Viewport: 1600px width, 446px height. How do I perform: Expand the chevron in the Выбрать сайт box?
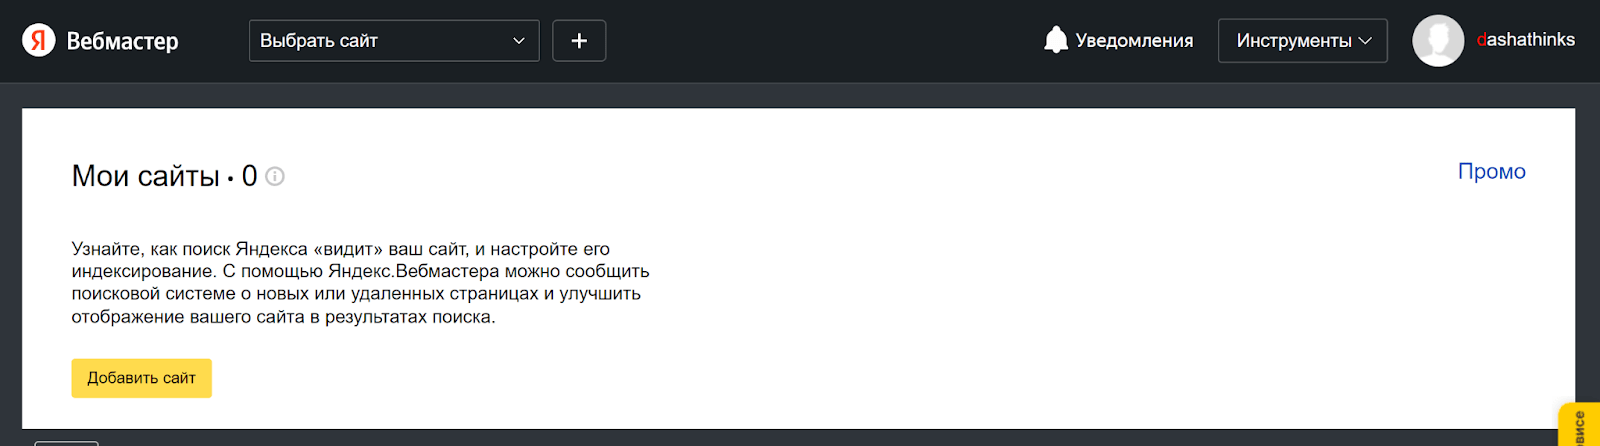[519, 41]
